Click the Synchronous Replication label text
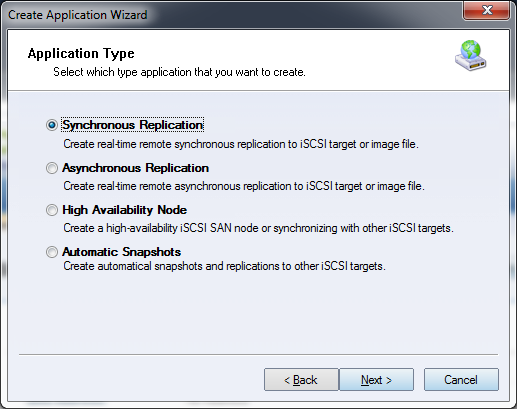This screenshot has height=409, width=517. point(133,125)
